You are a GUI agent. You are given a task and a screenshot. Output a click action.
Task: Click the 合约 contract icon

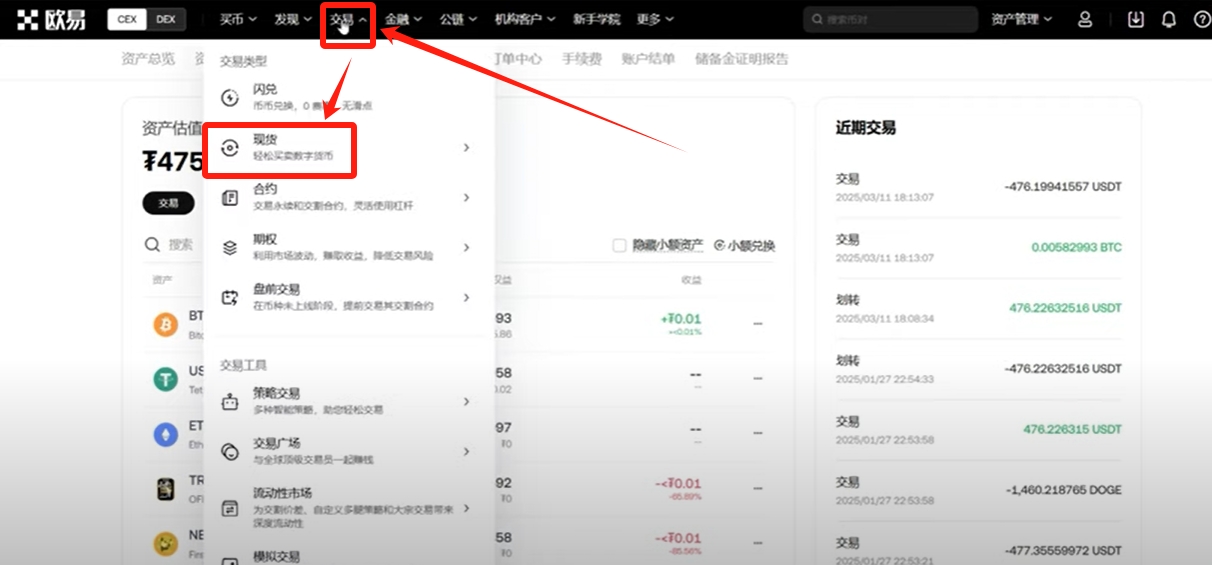pyautogui.click(x=230, y=198)
